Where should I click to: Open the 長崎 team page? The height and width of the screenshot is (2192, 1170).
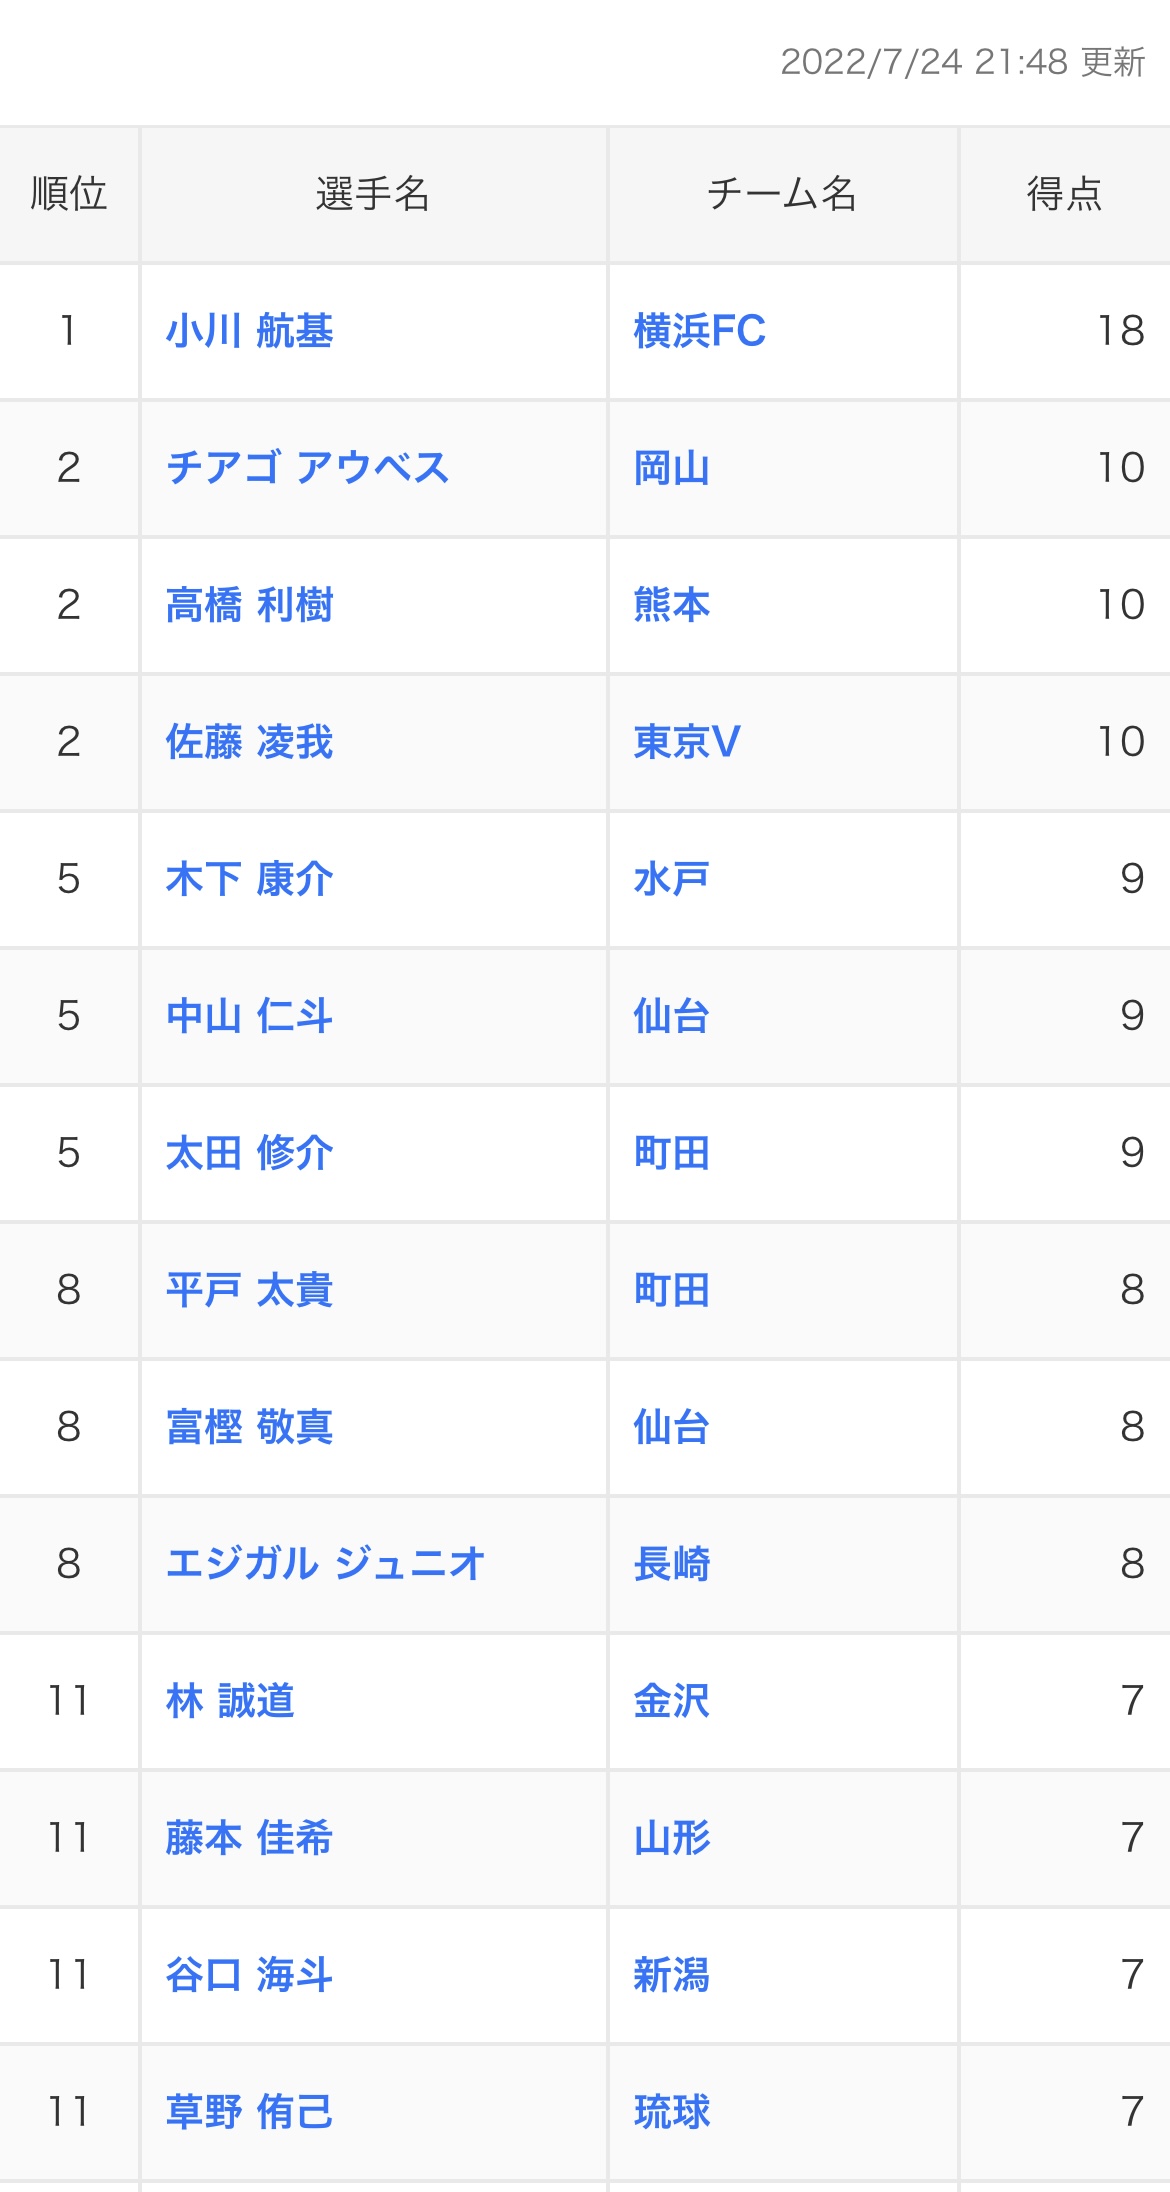[x=671, y=1564]
